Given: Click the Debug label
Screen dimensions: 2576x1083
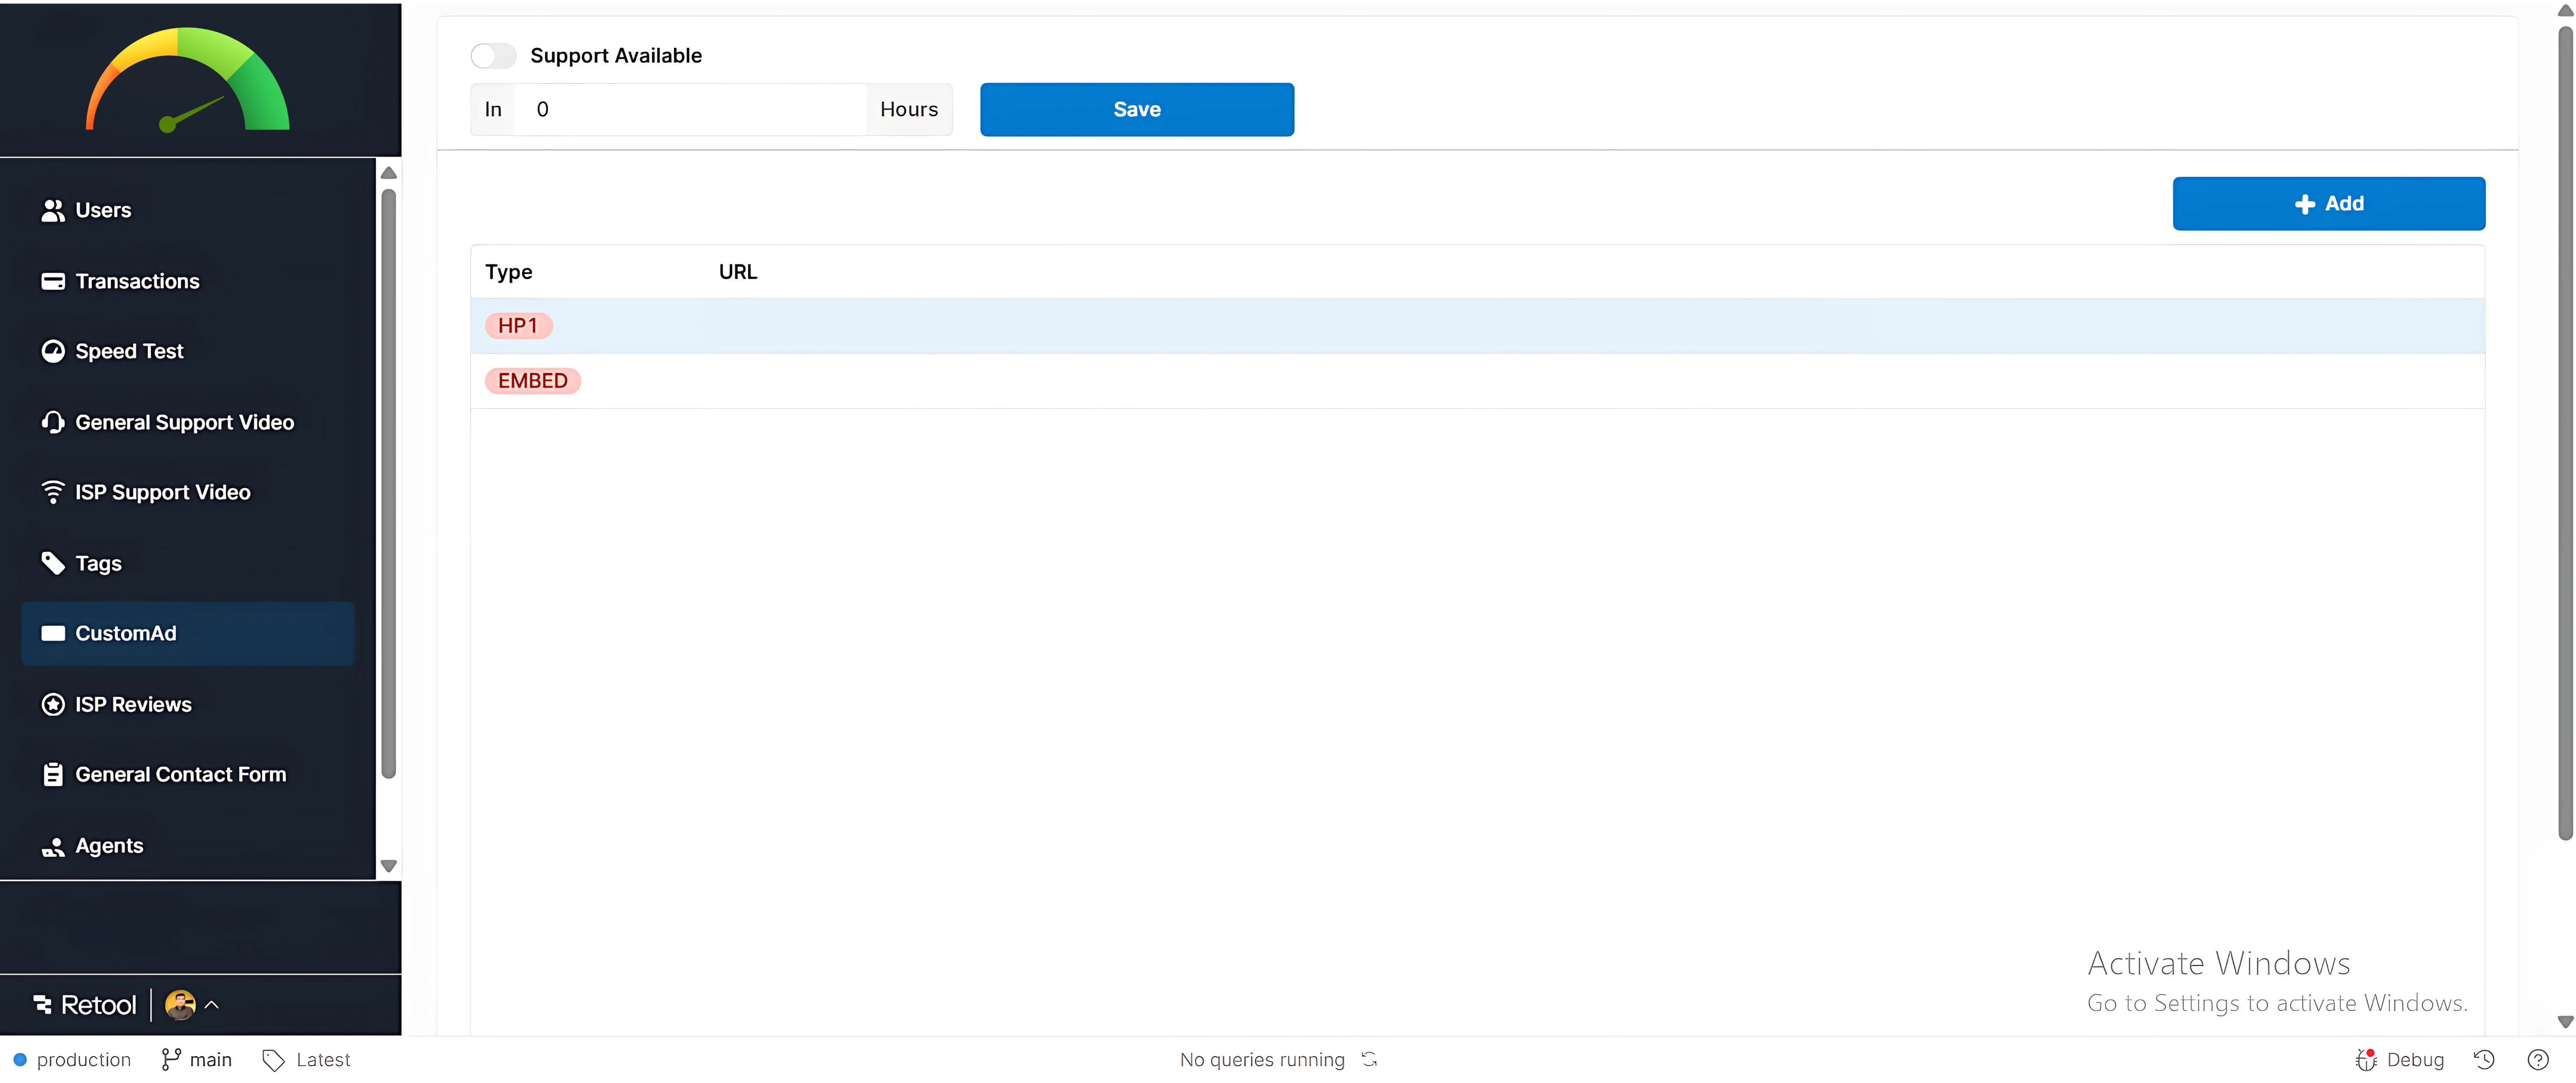Looking at the screenshot, I should tap(2415, 1060).
